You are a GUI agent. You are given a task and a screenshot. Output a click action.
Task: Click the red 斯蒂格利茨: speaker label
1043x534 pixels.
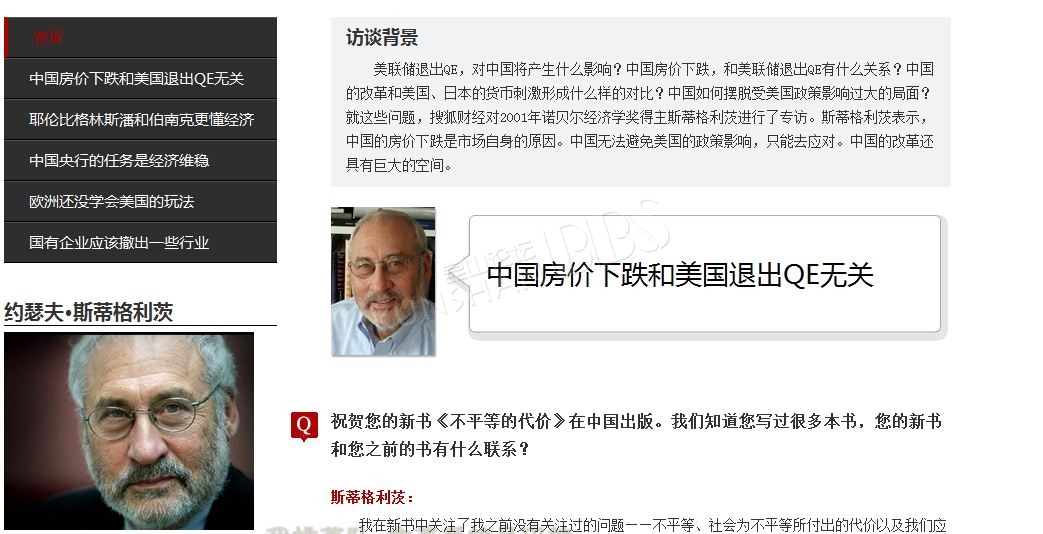pyautogui.click(x=372, y=497)
